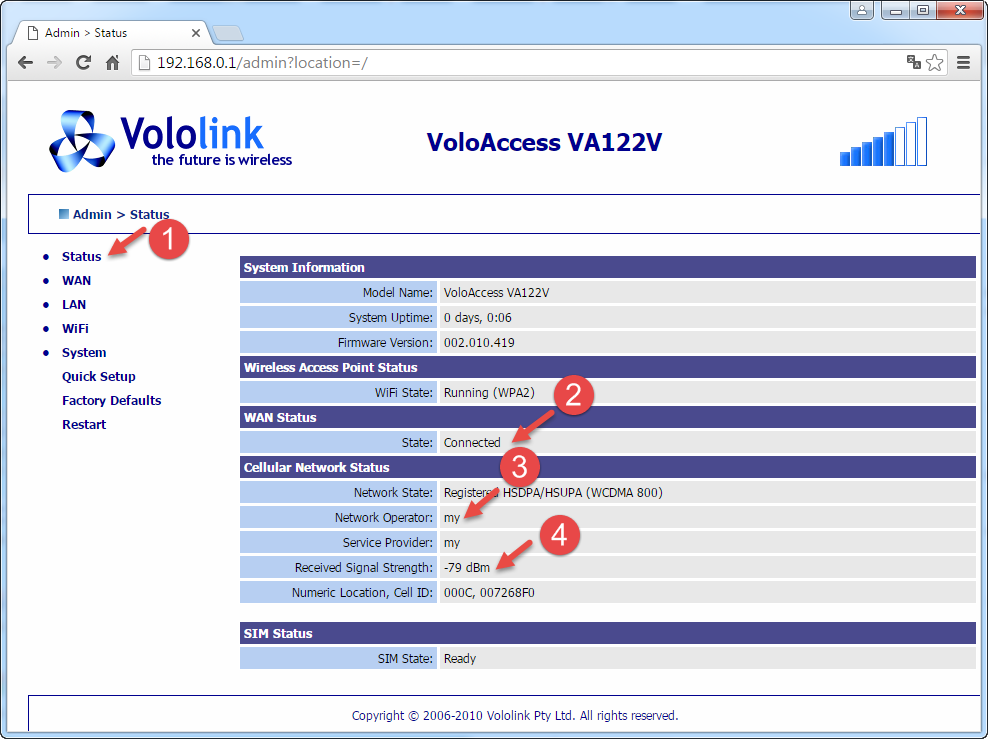Click the Network Operator value my
988x739 pixels.
(452, 518)
